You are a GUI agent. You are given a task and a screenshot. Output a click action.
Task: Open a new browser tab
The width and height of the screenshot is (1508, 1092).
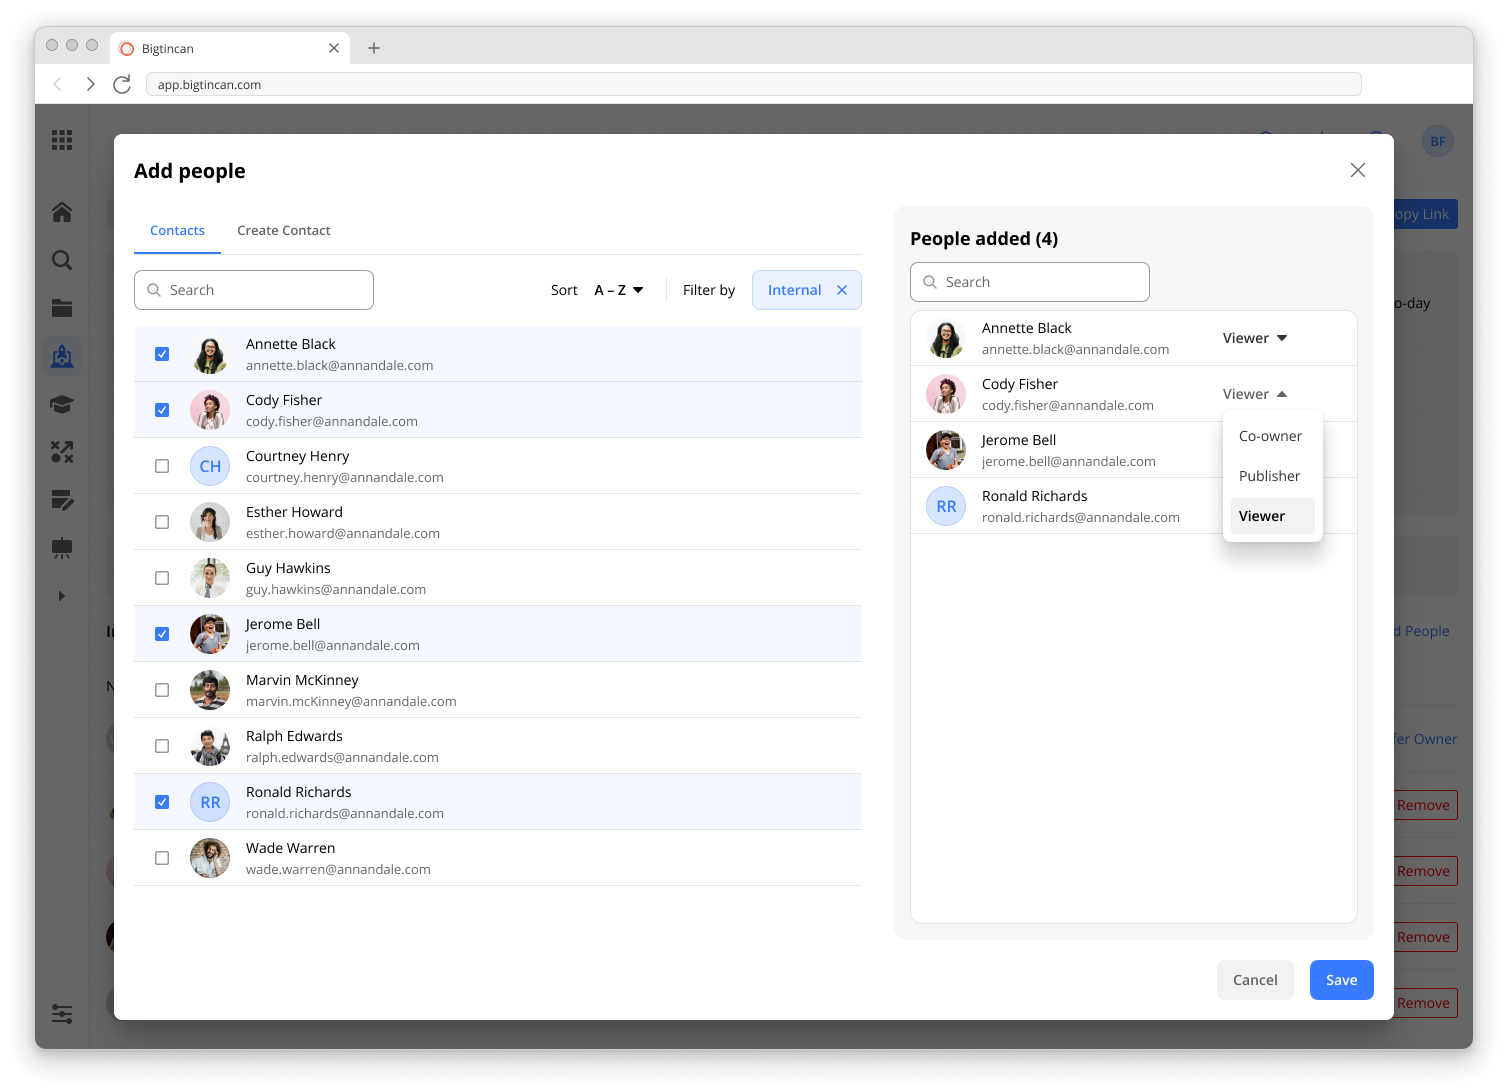tap(374, 48)
